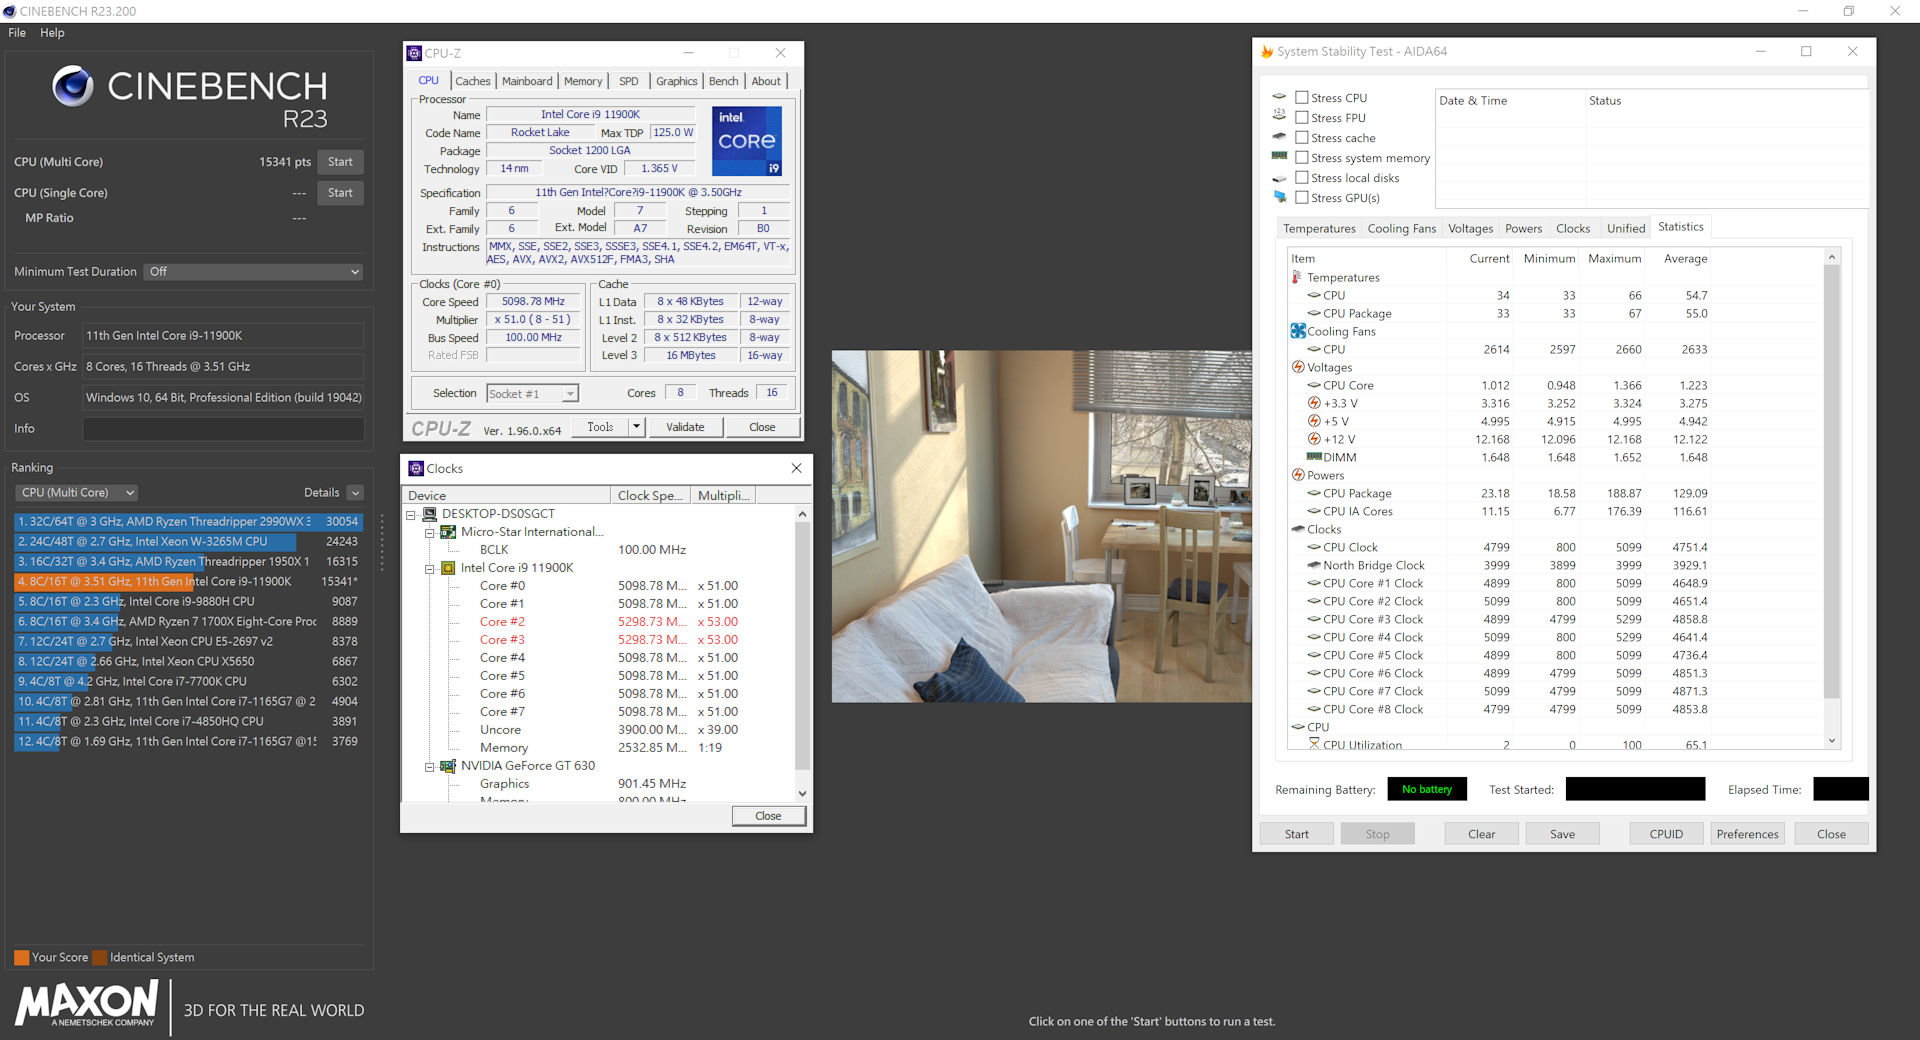
Task: Open the Details dropdown arrow in Ranking
Action: point(355,493)
